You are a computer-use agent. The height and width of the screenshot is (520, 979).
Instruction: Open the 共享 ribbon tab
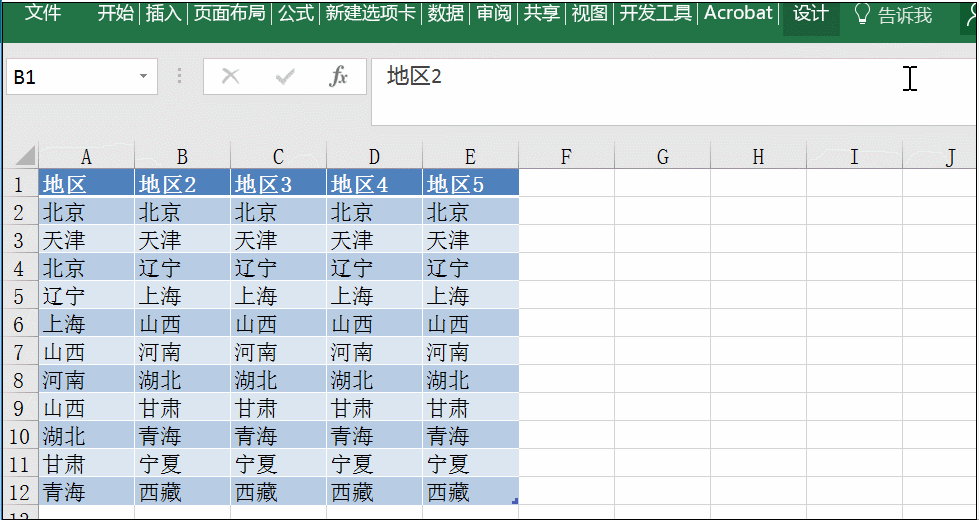(x=541, y=13)
